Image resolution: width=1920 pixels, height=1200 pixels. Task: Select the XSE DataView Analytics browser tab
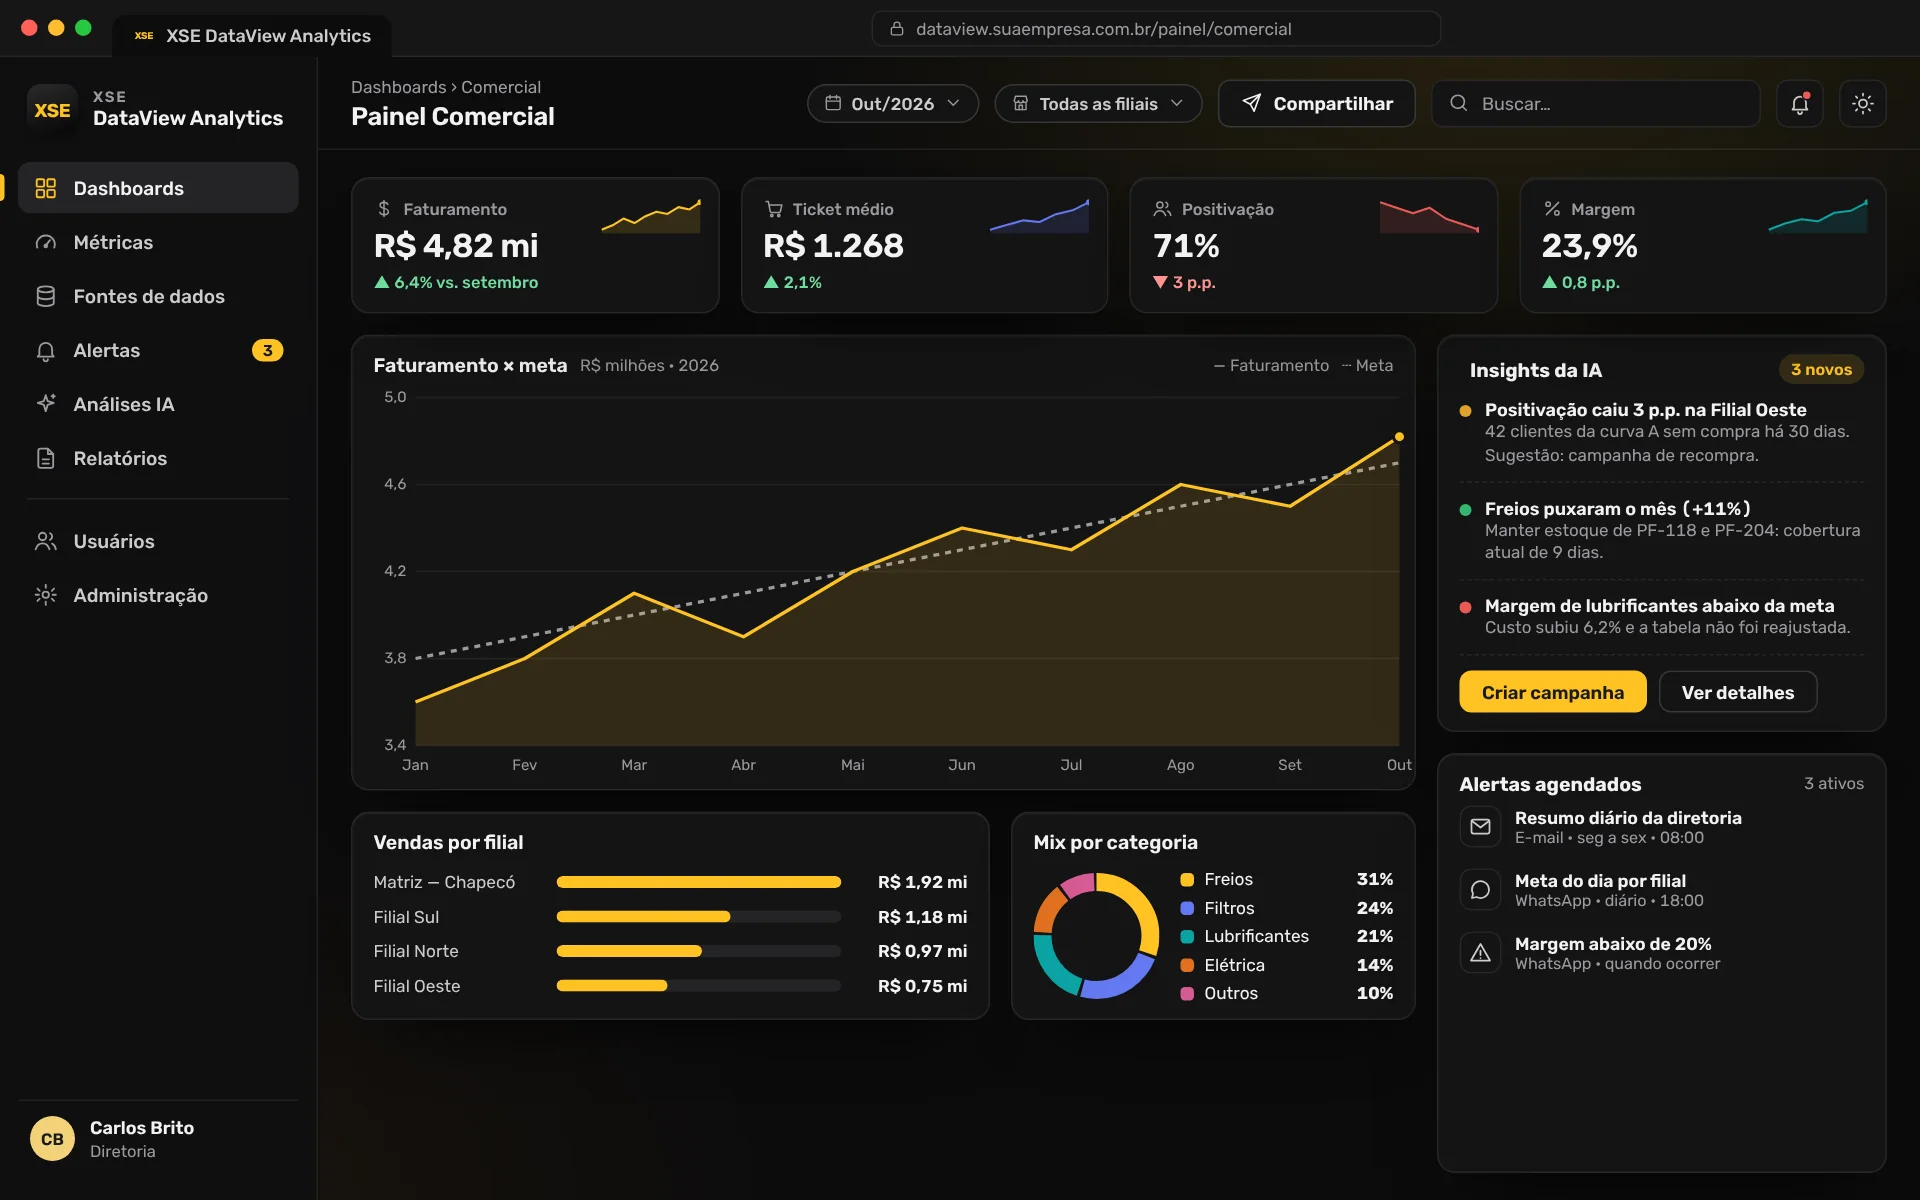point(252,36)
